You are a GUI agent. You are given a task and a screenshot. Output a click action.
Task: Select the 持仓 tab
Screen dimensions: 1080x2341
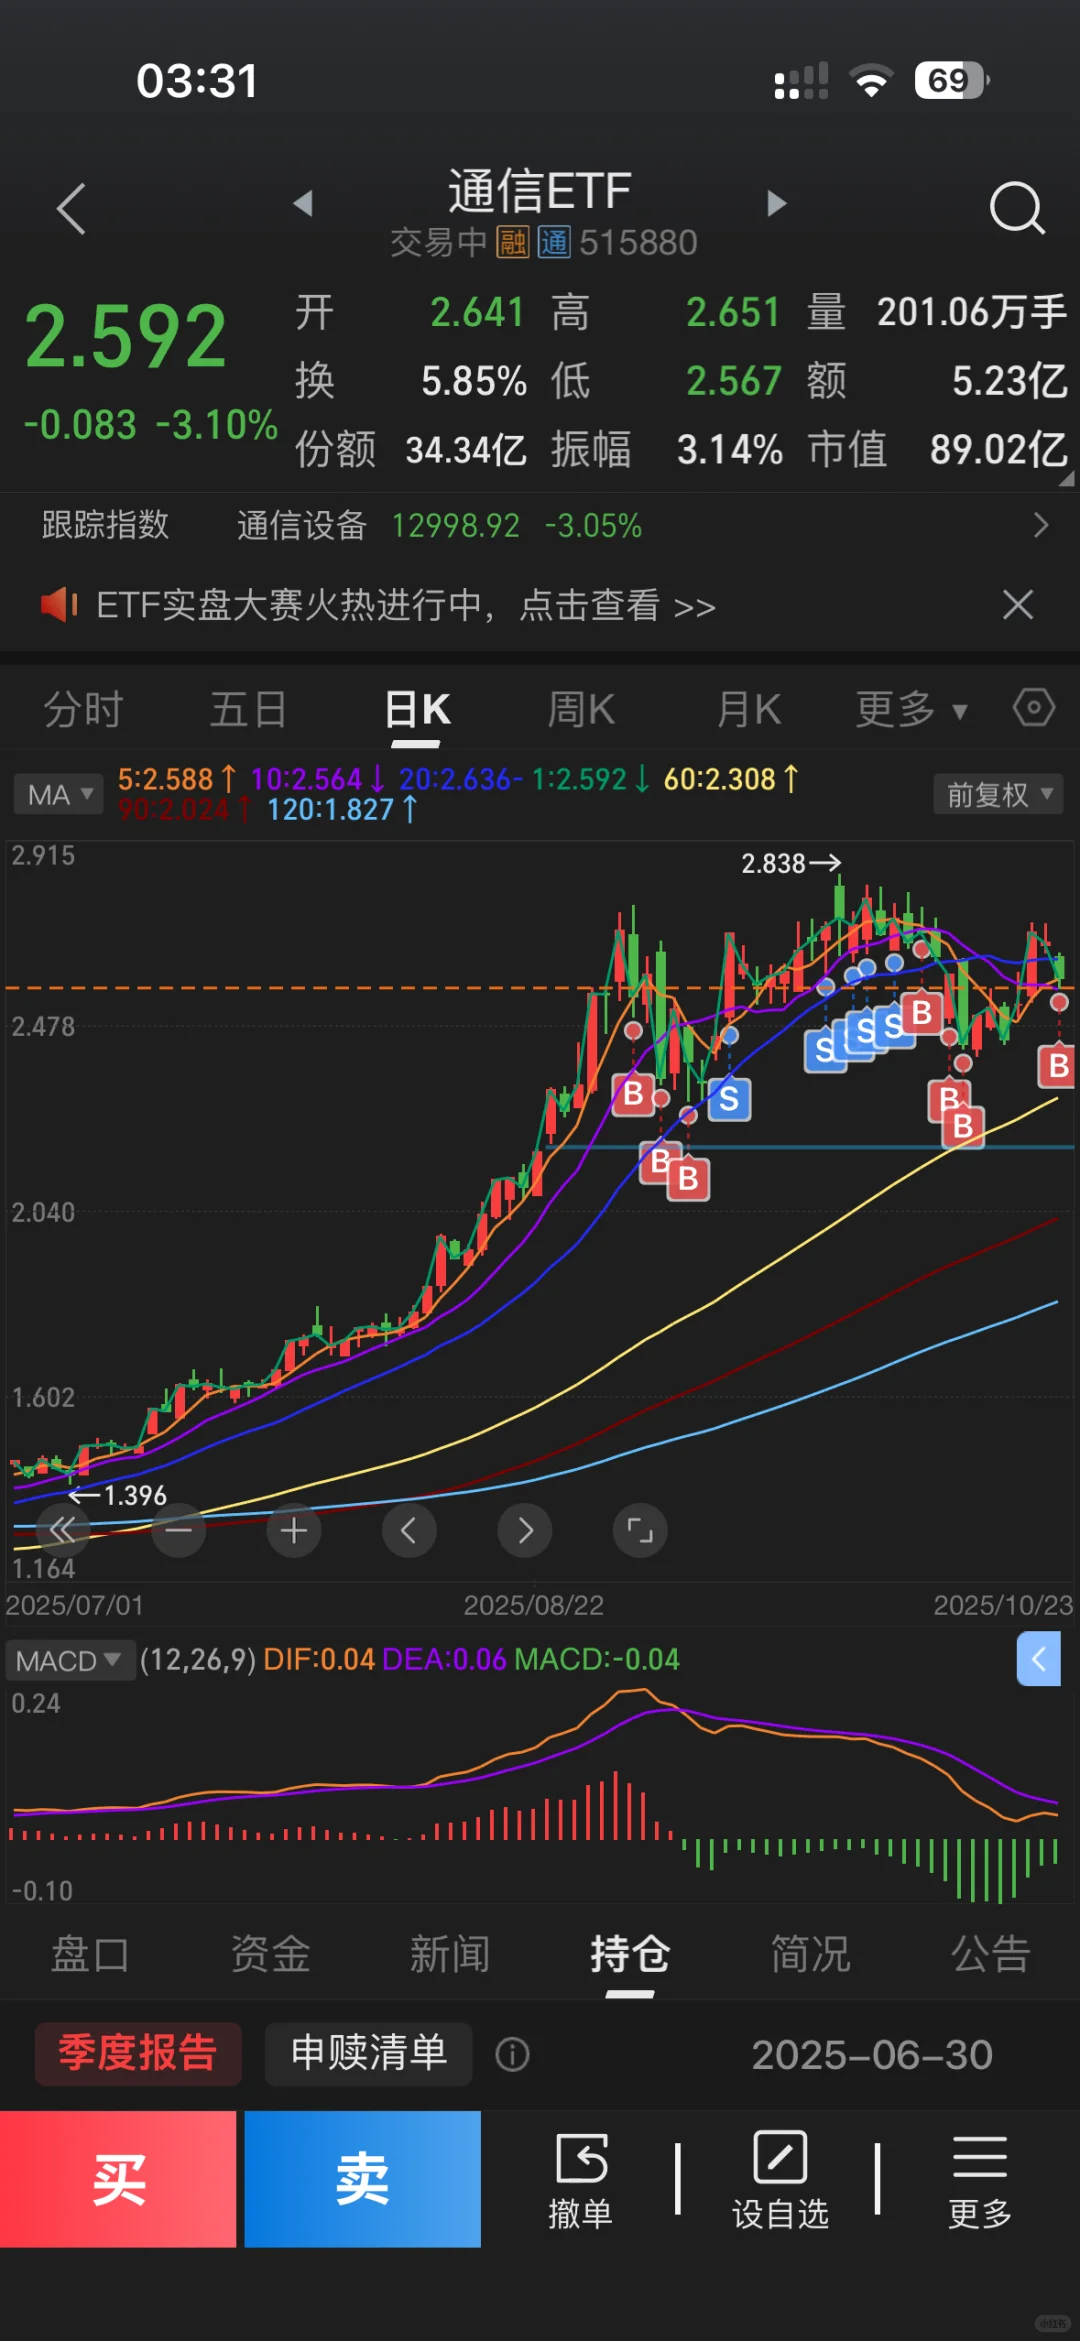click(630, 1954)
